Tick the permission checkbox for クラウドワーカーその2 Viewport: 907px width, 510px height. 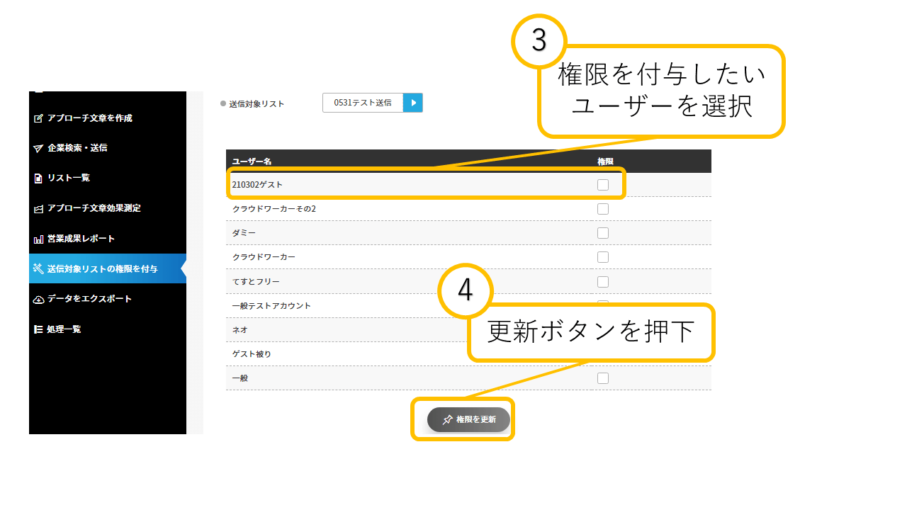[x=603, y=209]
